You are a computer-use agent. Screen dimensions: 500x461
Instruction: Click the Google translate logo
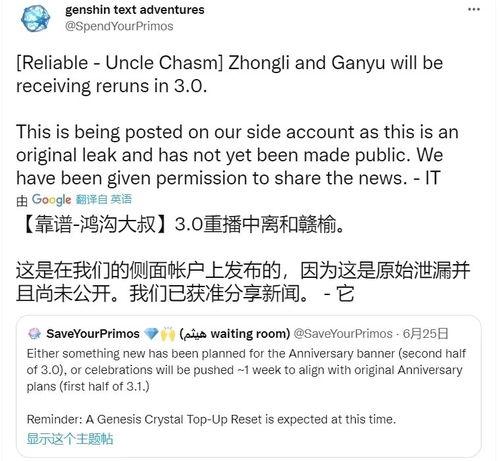coord(51,199)
